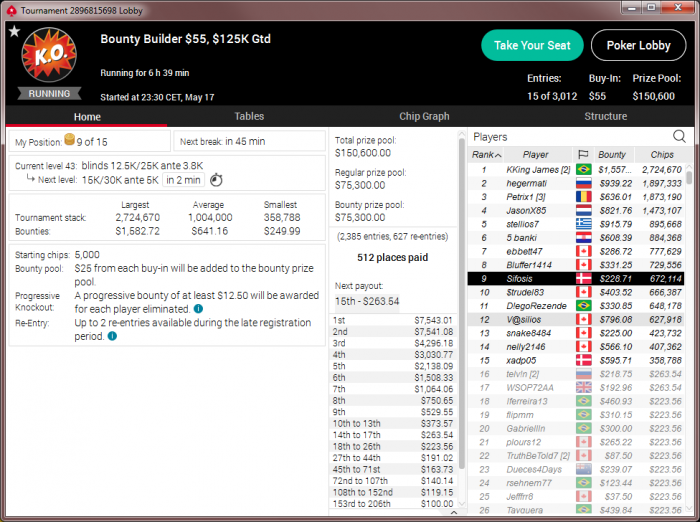
Task: Click the players search magnifier icon
Action: (679, 136)
